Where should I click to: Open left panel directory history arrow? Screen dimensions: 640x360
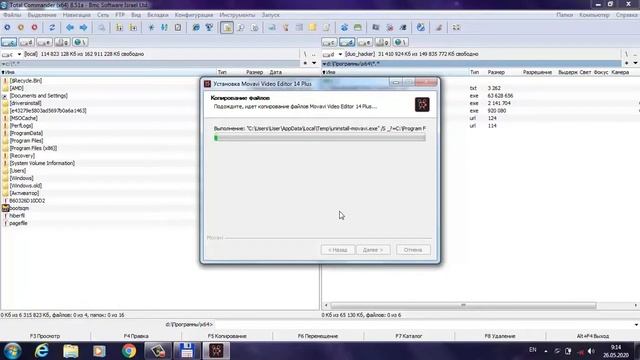coord(314,63)
